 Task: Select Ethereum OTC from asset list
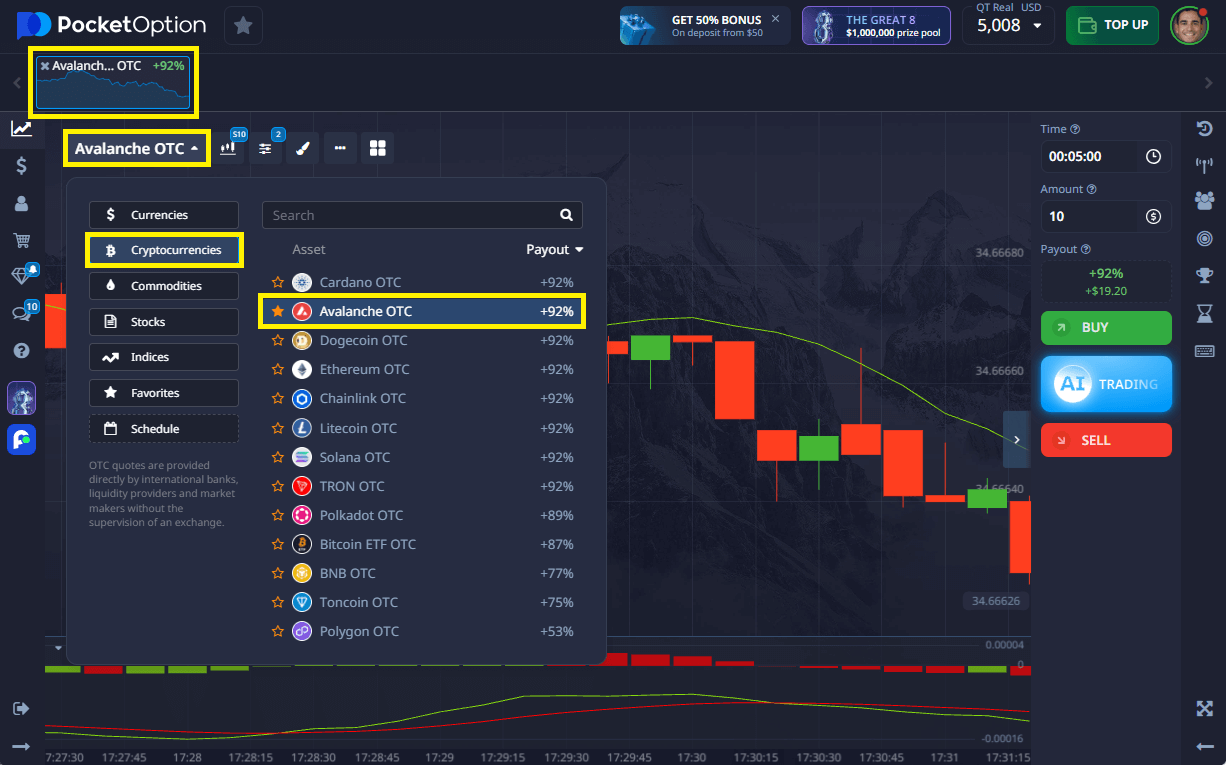pyautogui.click(x=364, y=370)
